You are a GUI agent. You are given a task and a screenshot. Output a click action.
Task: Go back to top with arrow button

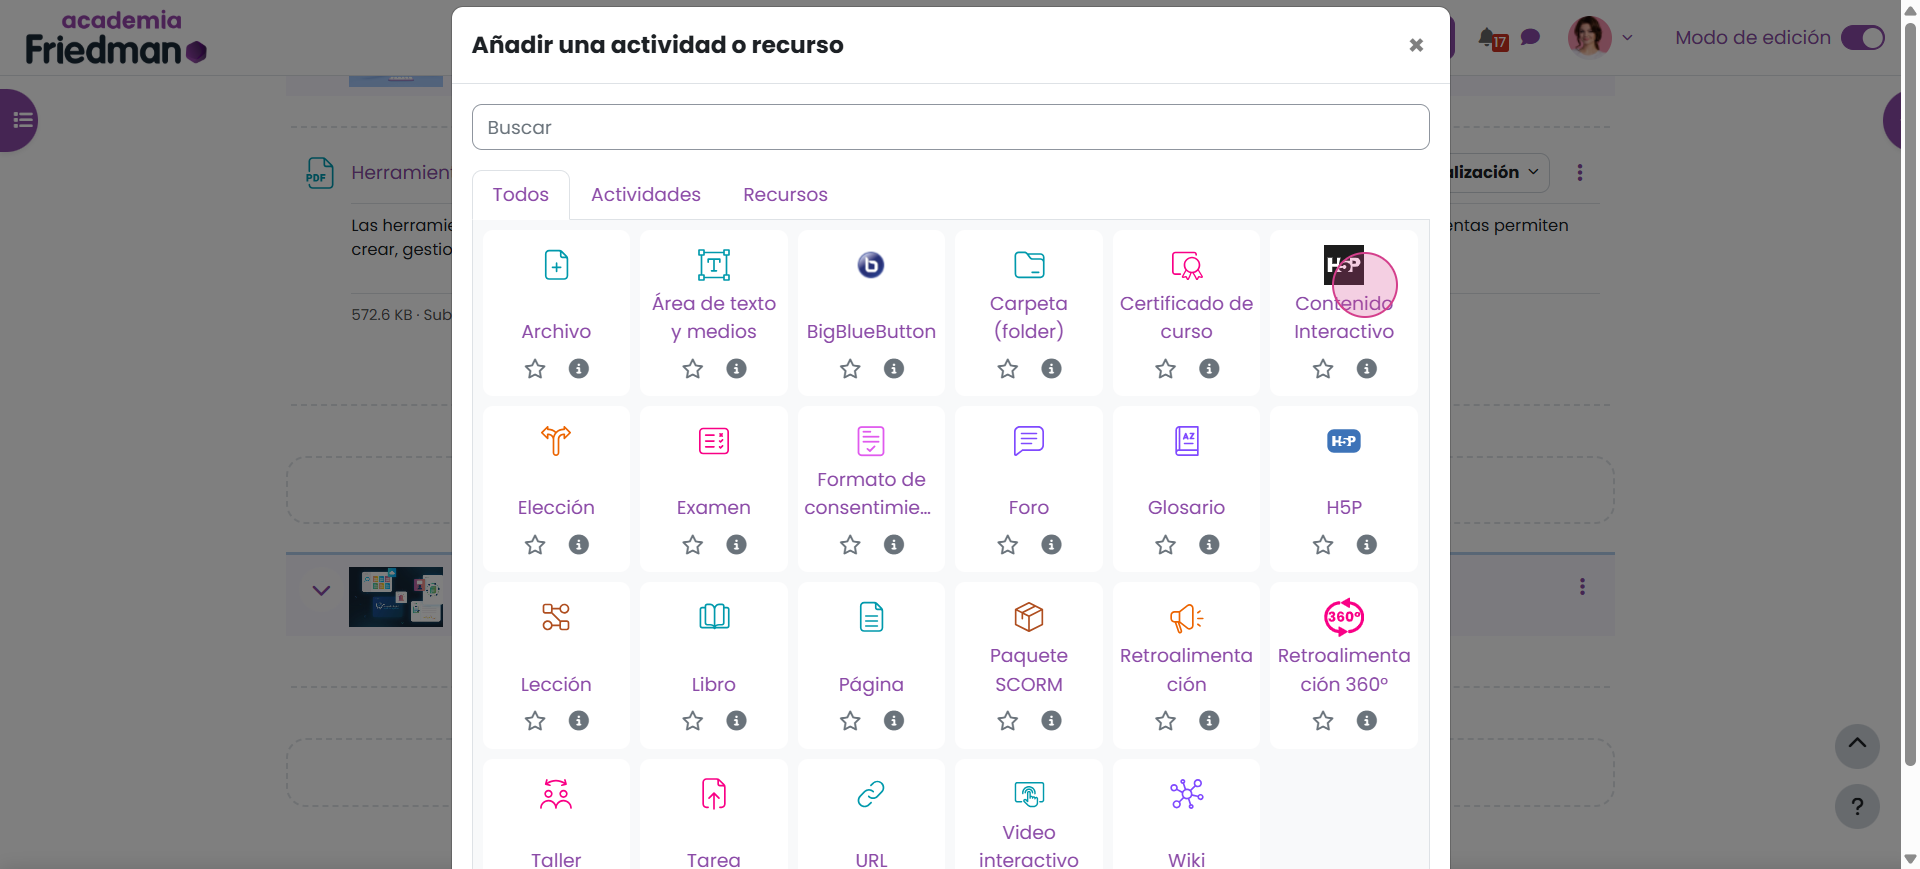[x=1857, y=746]
